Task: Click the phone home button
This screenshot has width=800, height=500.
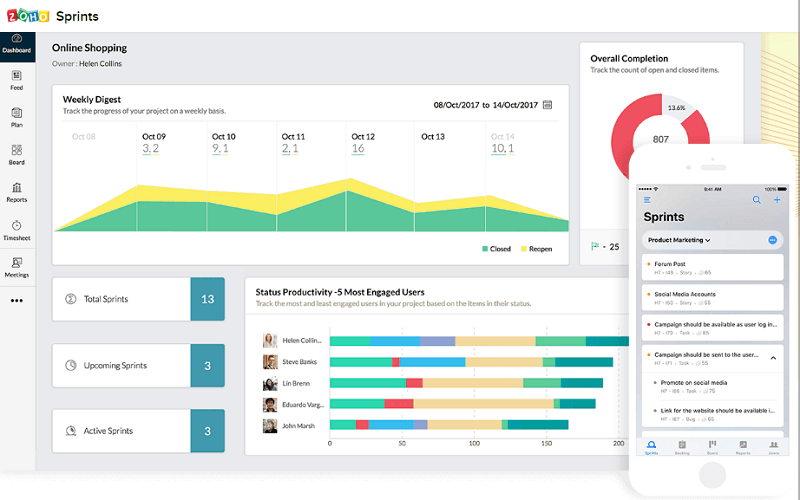Action: click(712, 475)
